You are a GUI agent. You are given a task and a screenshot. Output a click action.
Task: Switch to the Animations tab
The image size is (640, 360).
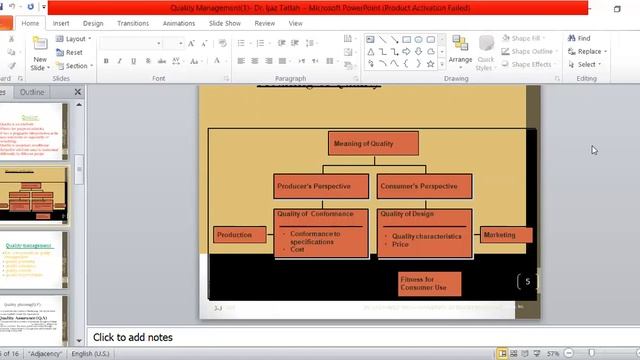(179, 24)
